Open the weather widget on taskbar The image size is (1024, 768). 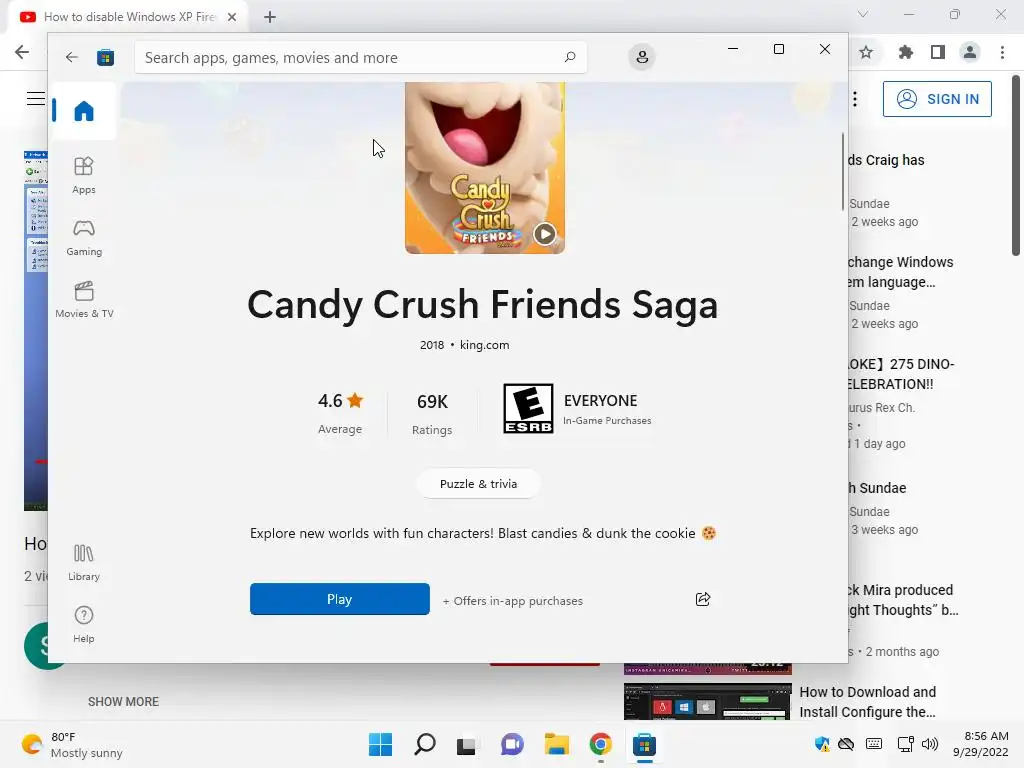click(72, 744)
